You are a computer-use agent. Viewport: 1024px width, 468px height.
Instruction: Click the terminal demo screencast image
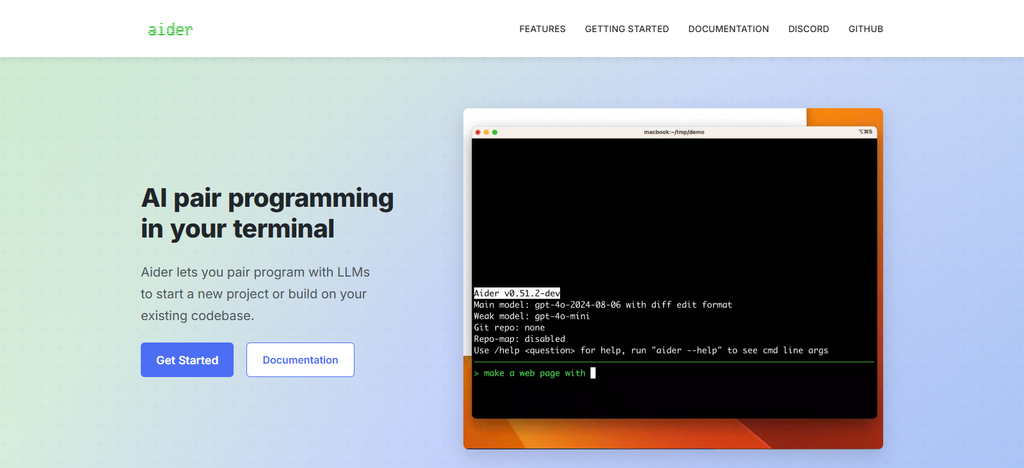click(673, 279)
